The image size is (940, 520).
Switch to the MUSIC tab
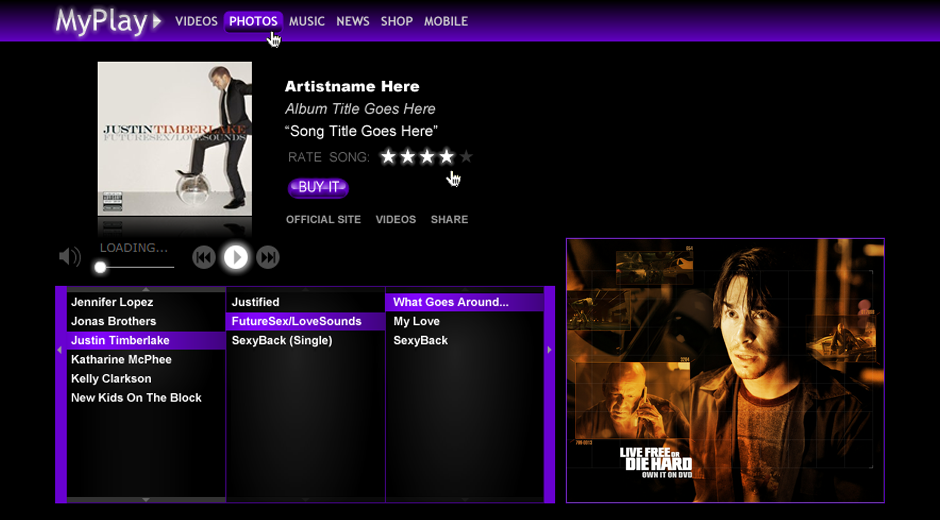coord(306,21)
